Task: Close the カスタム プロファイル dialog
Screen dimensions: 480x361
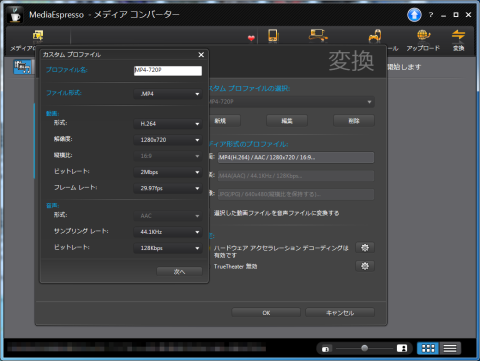Action: pos(201,55)
